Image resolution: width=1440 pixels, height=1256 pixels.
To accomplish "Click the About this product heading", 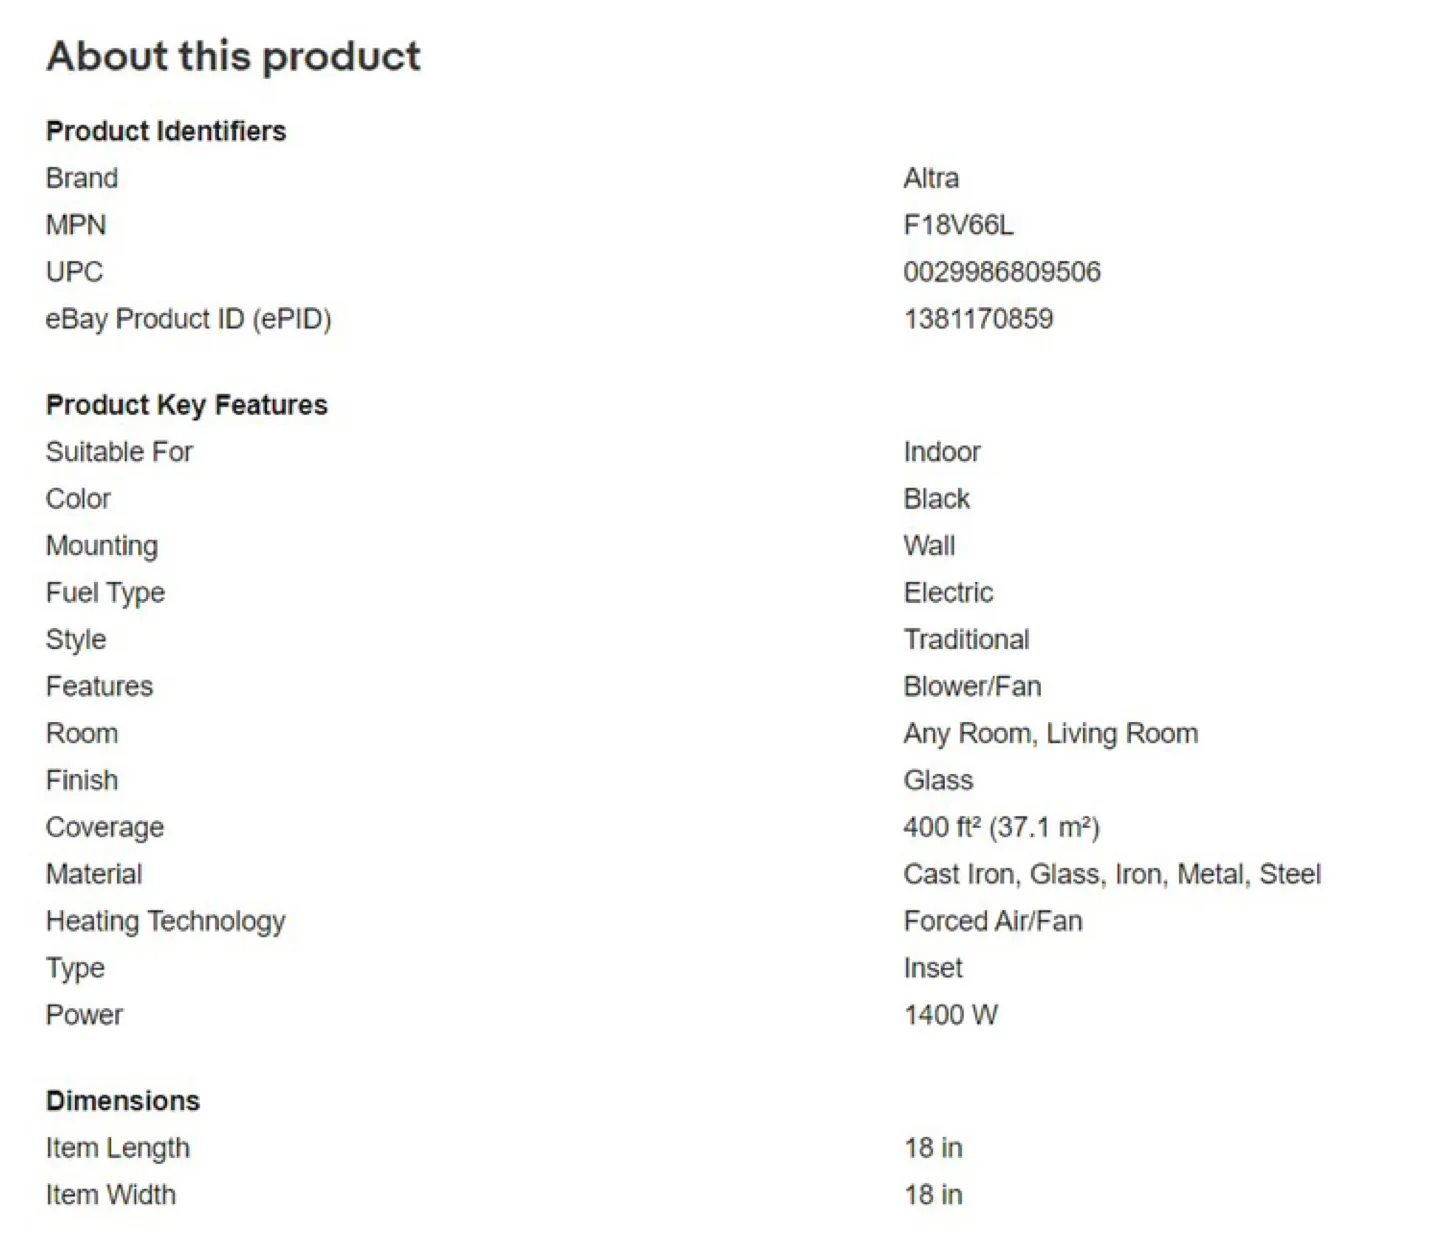I will tap(233, 57).
